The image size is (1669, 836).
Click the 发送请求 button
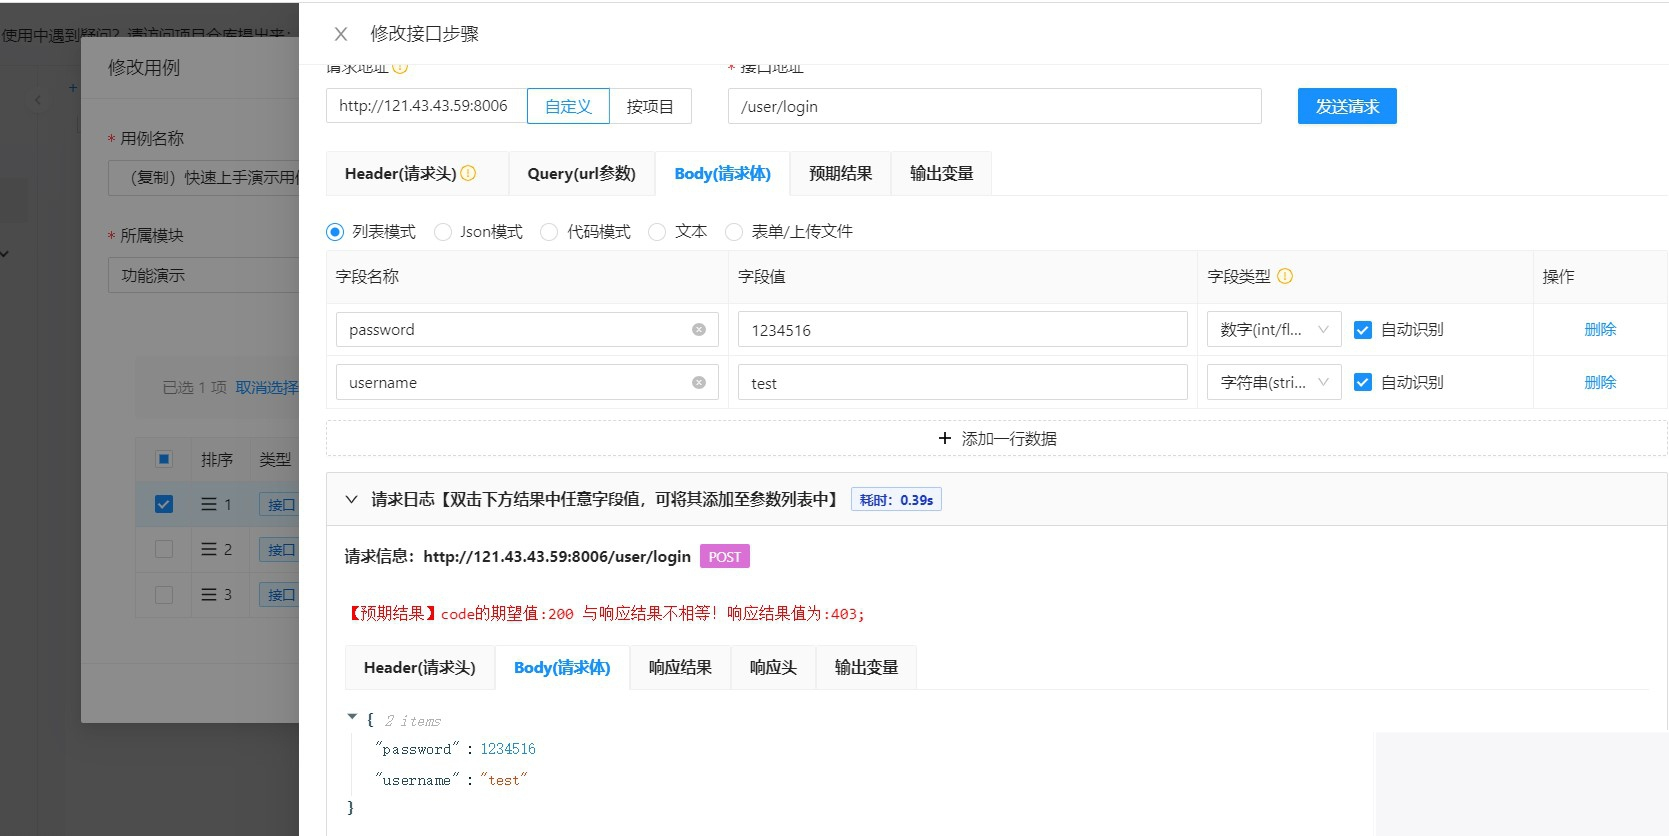(x=1346, y=106)
